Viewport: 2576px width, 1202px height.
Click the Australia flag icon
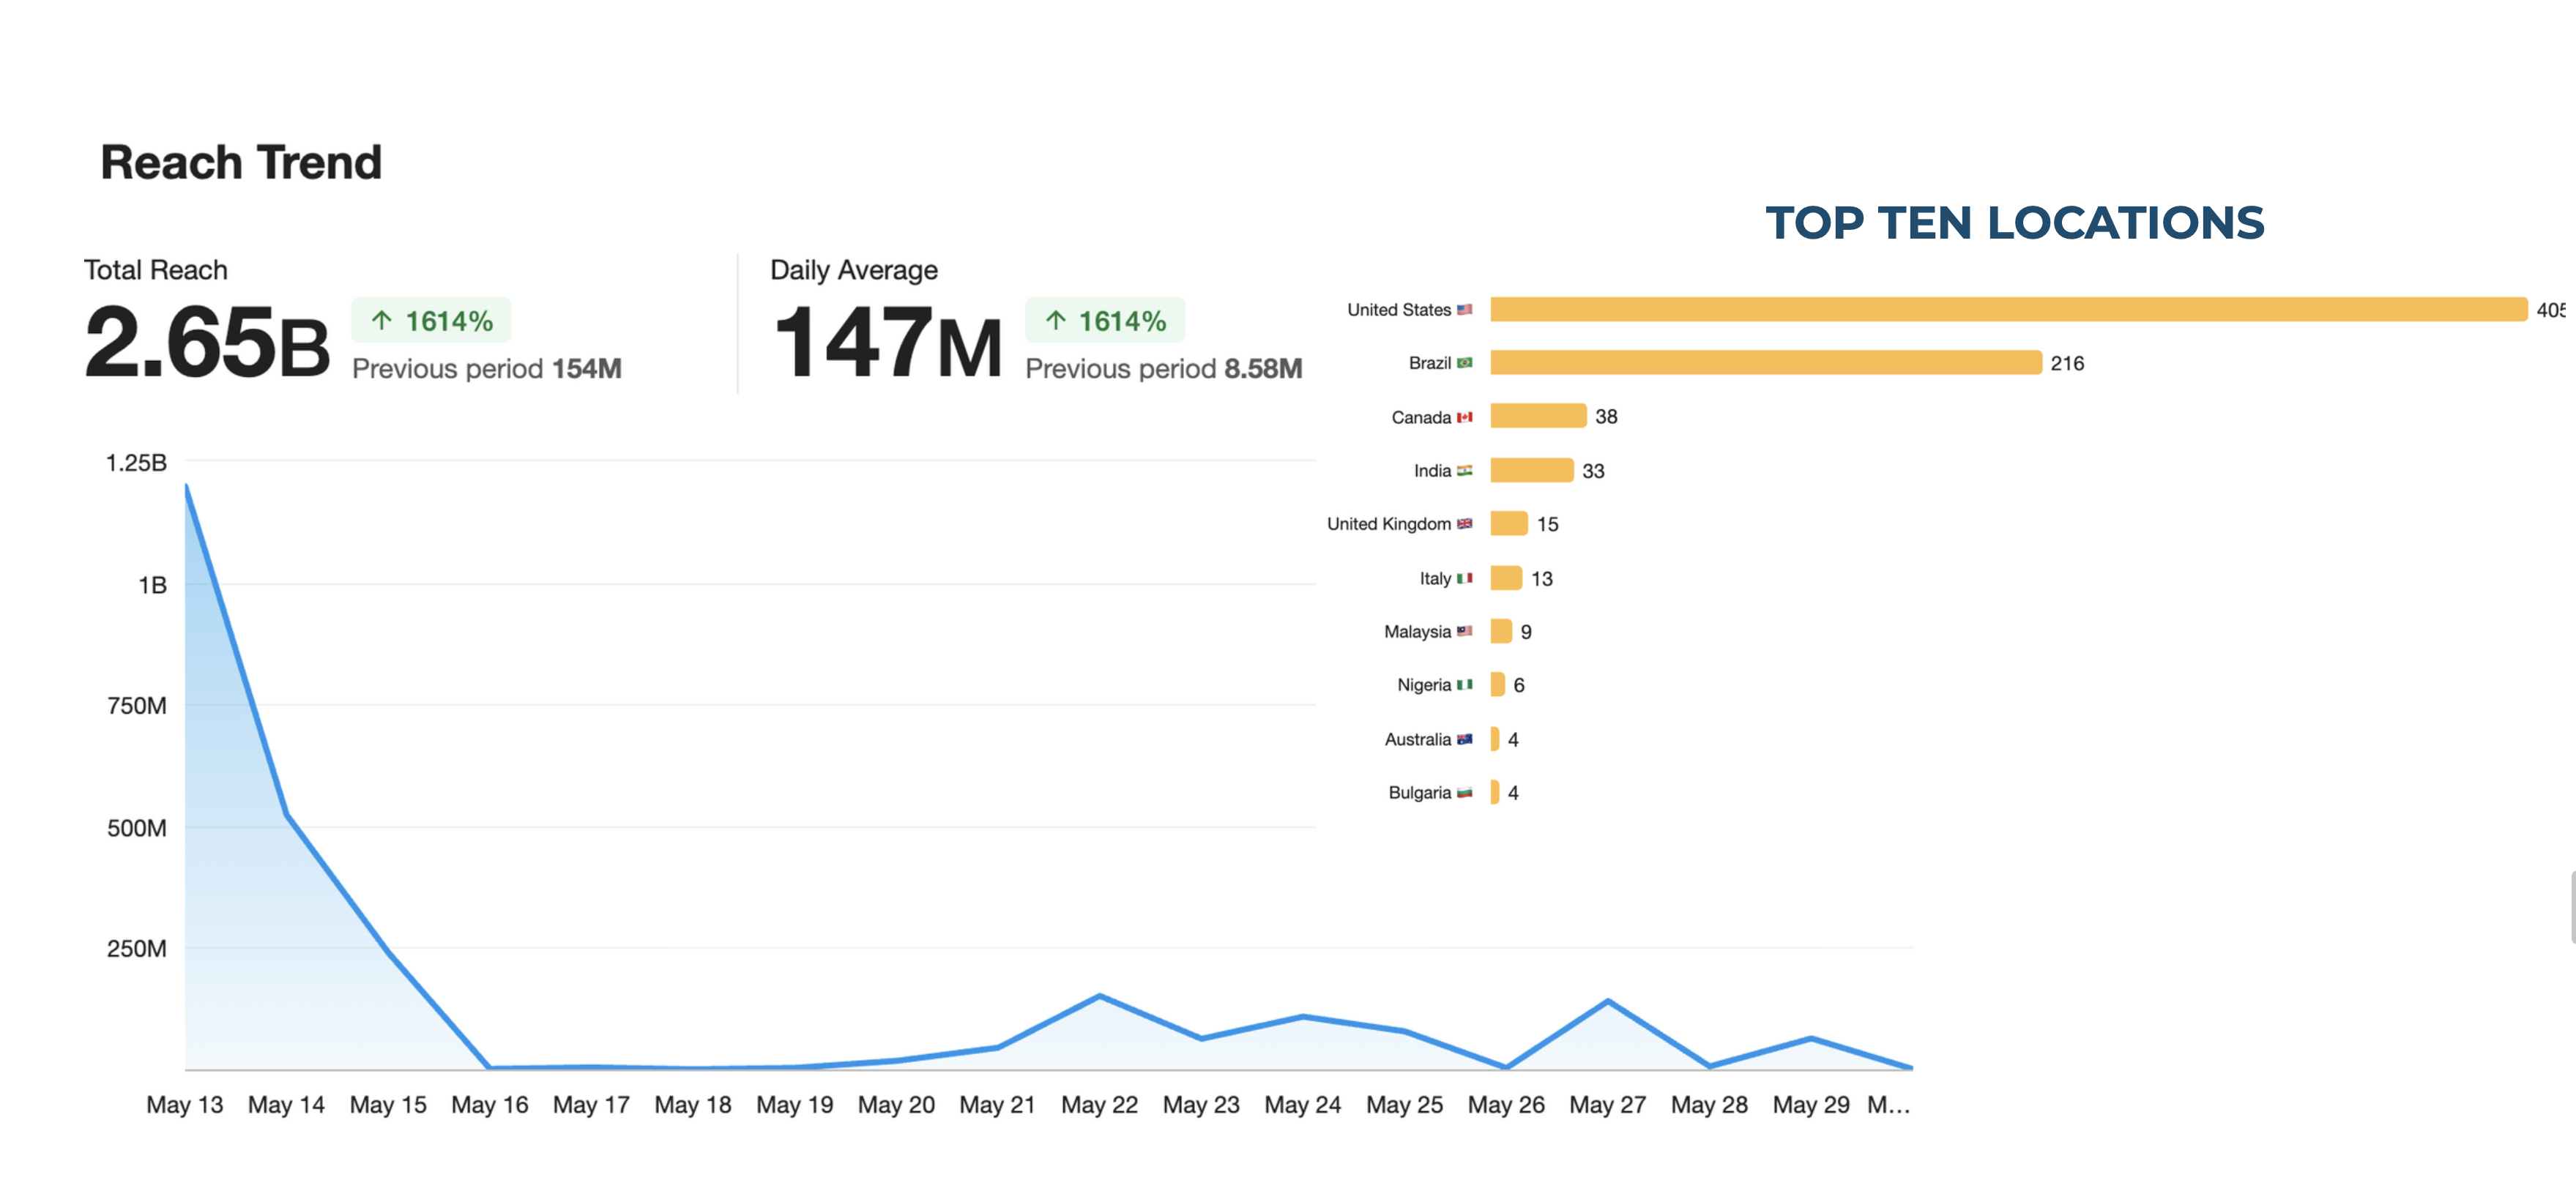(1464, 739)
